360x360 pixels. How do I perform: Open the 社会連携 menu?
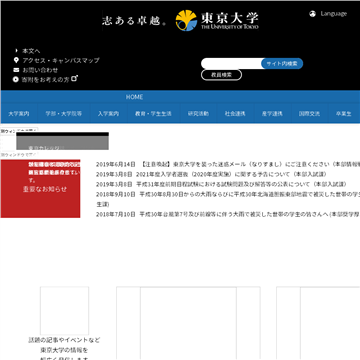[235, 114]
